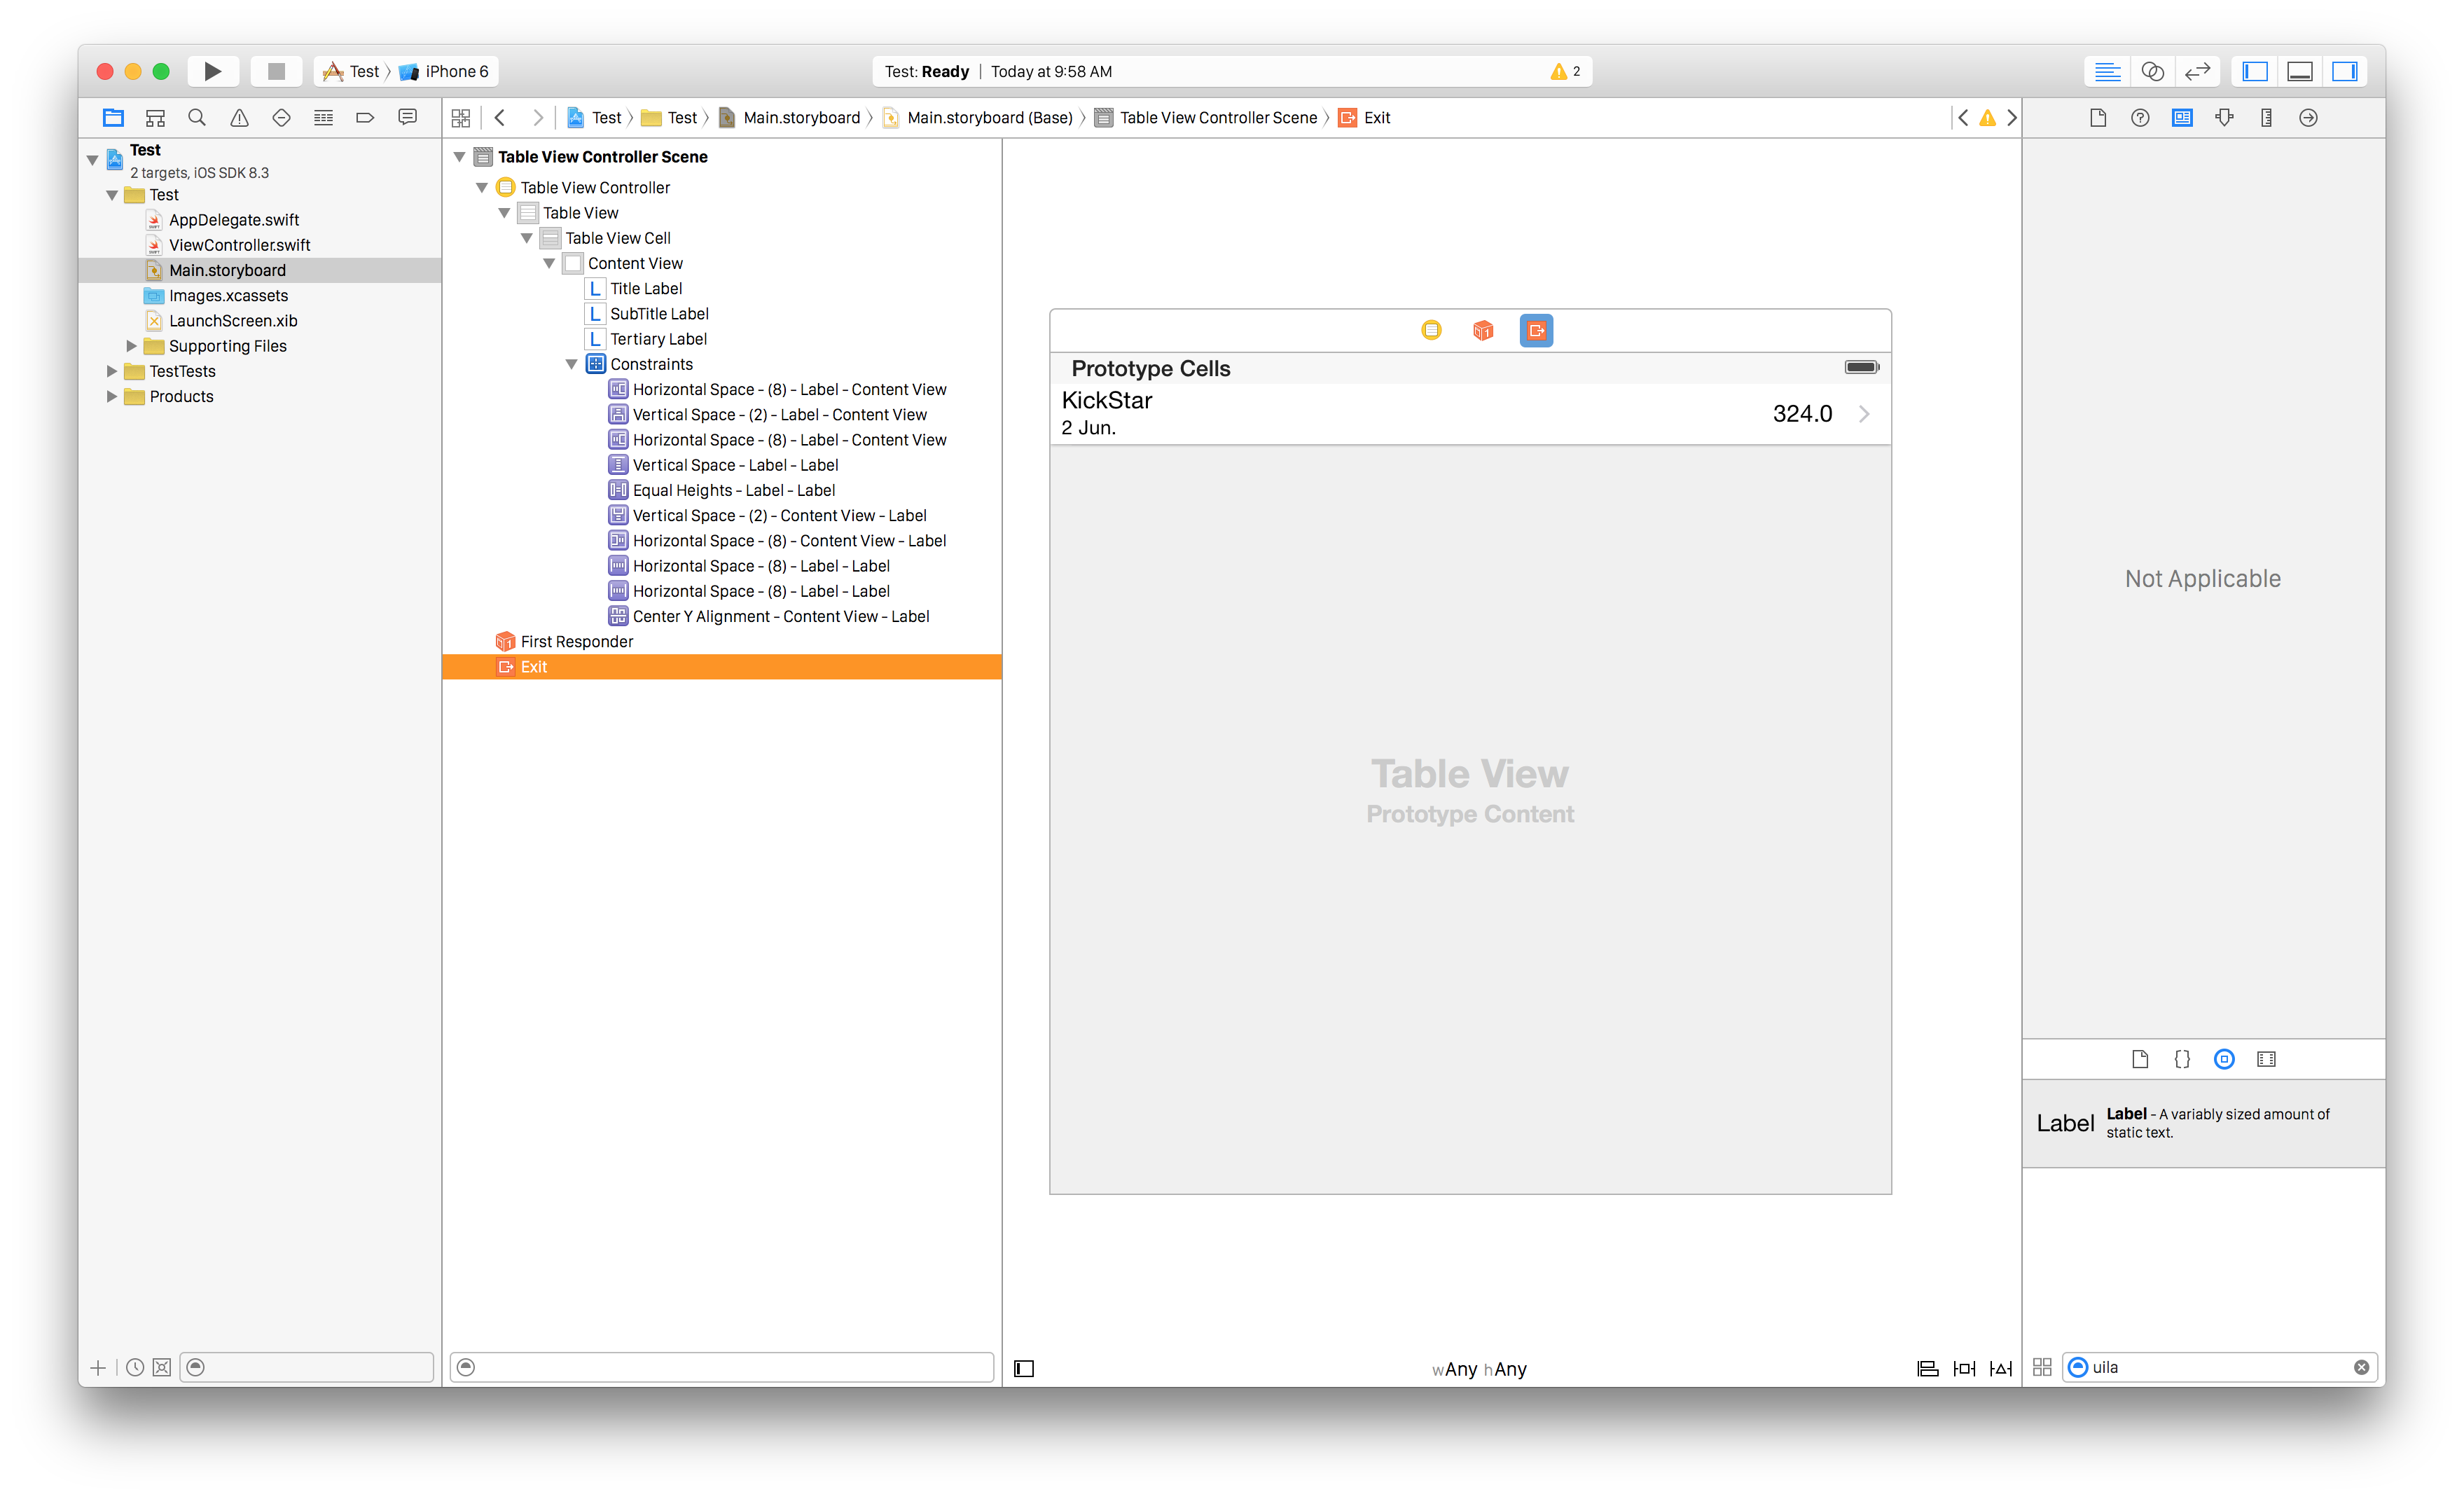
Task: Show the Identity inspector
Action: [2182, 117]
